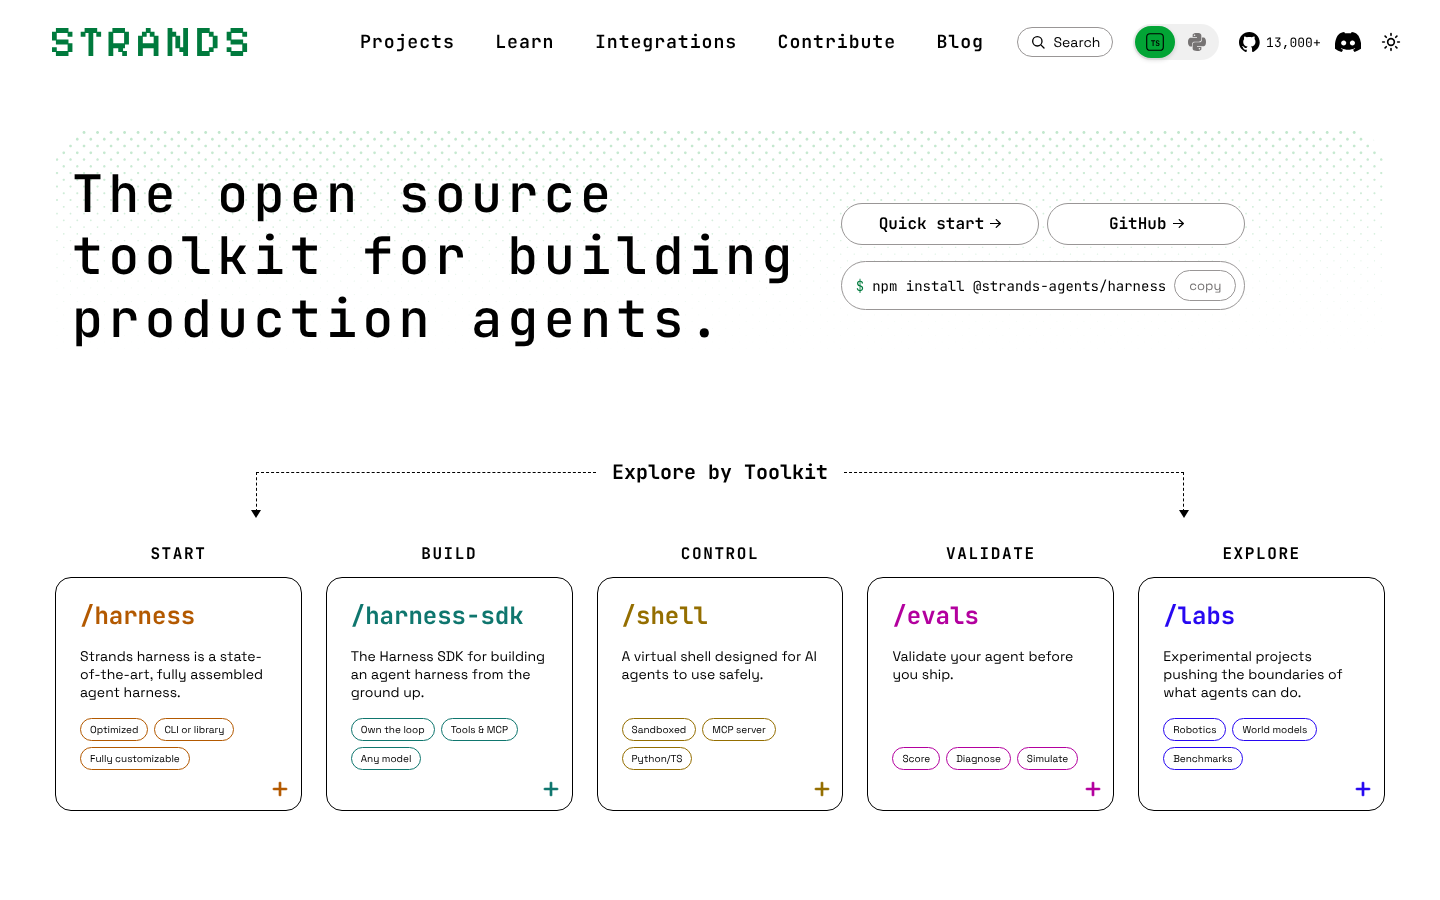
Task: Click the 'The Harness SDK for building' description
Action: tap(448, 675)
